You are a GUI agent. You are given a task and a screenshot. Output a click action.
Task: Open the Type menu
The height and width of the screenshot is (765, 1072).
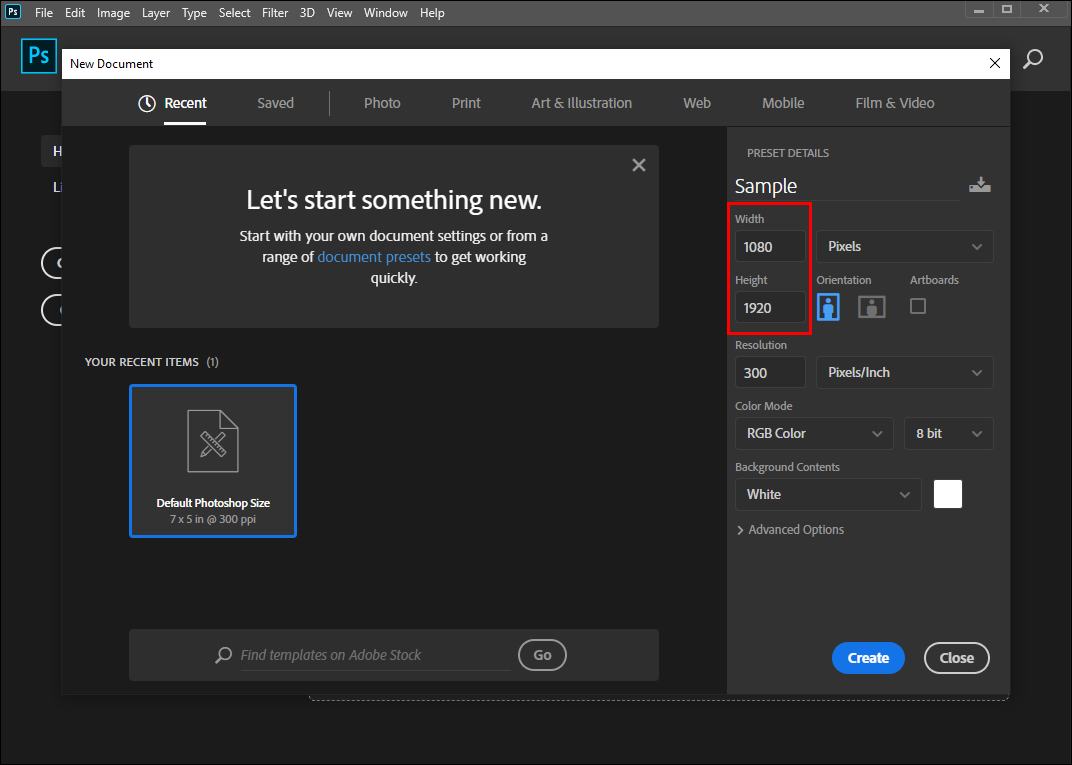[194, 13]
